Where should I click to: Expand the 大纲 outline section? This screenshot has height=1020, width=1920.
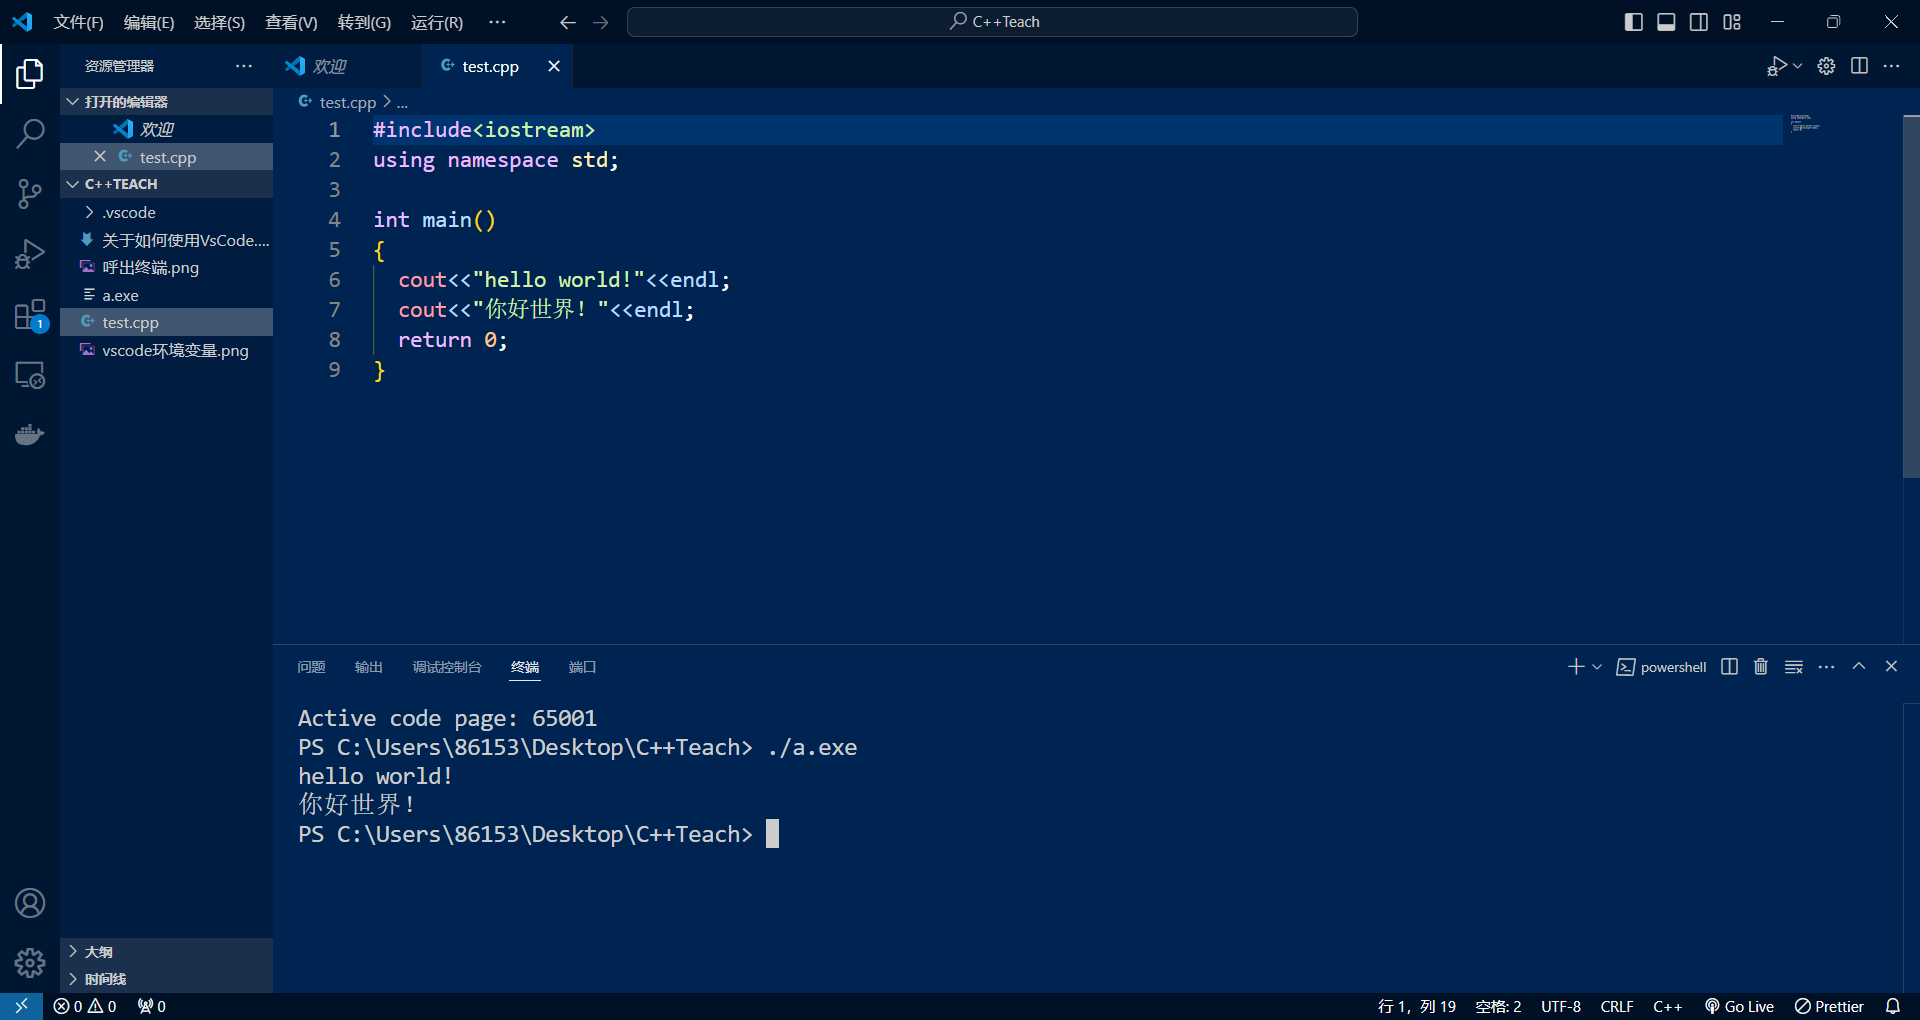pyautogui.click(x=99, y=952)
